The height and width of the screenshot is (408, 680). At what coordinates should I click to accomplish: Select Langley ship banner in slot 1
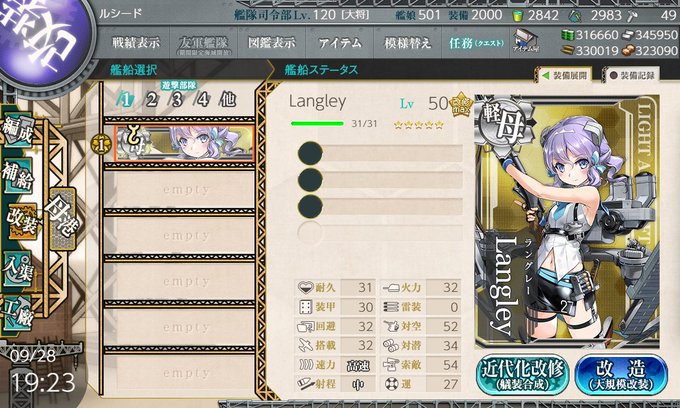point(184,143)
